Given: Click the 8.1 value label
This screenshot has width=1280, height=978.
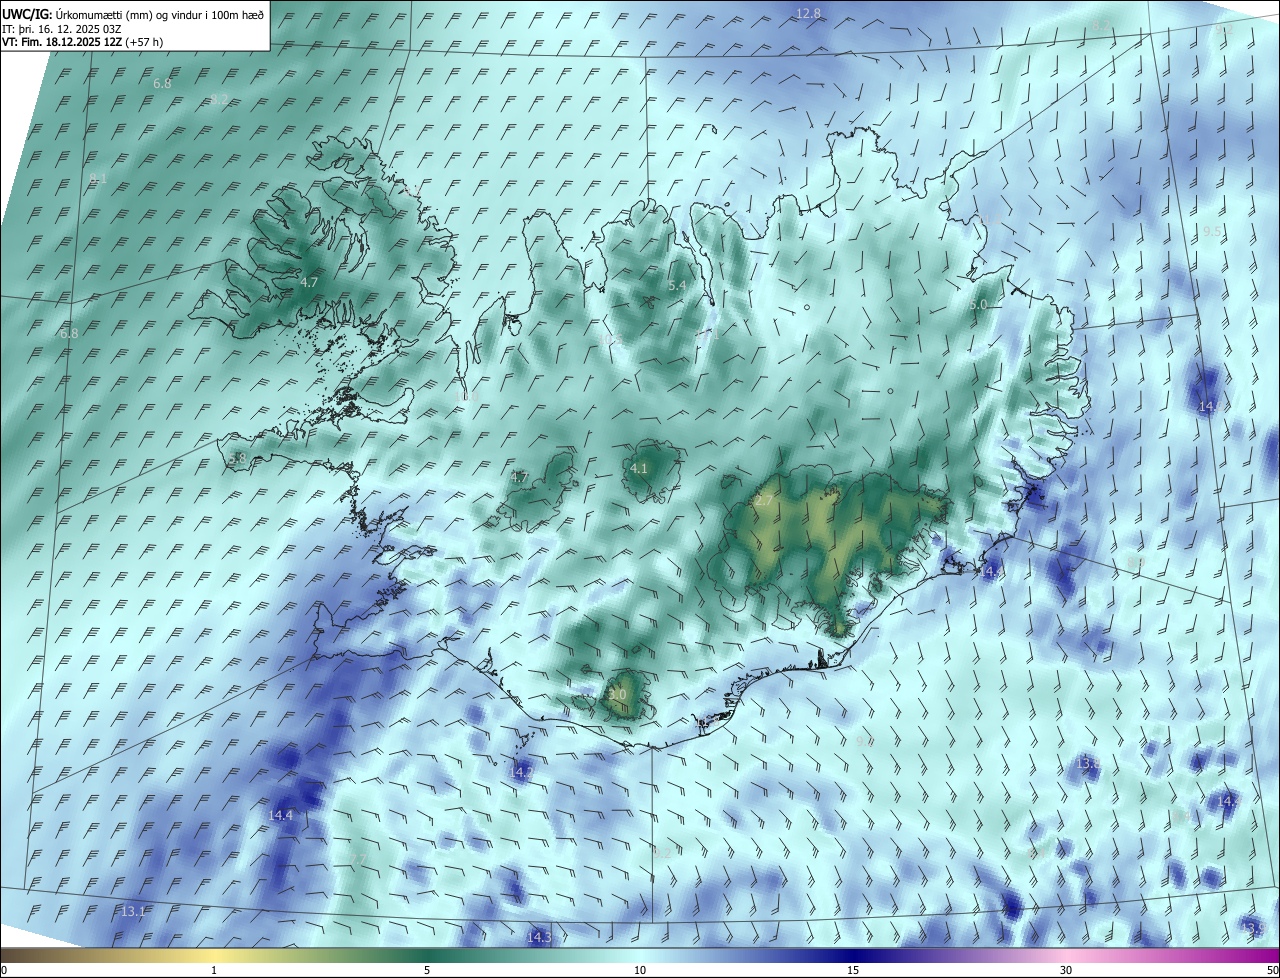Looking at the screenshot, I should [x=98, y=178].
